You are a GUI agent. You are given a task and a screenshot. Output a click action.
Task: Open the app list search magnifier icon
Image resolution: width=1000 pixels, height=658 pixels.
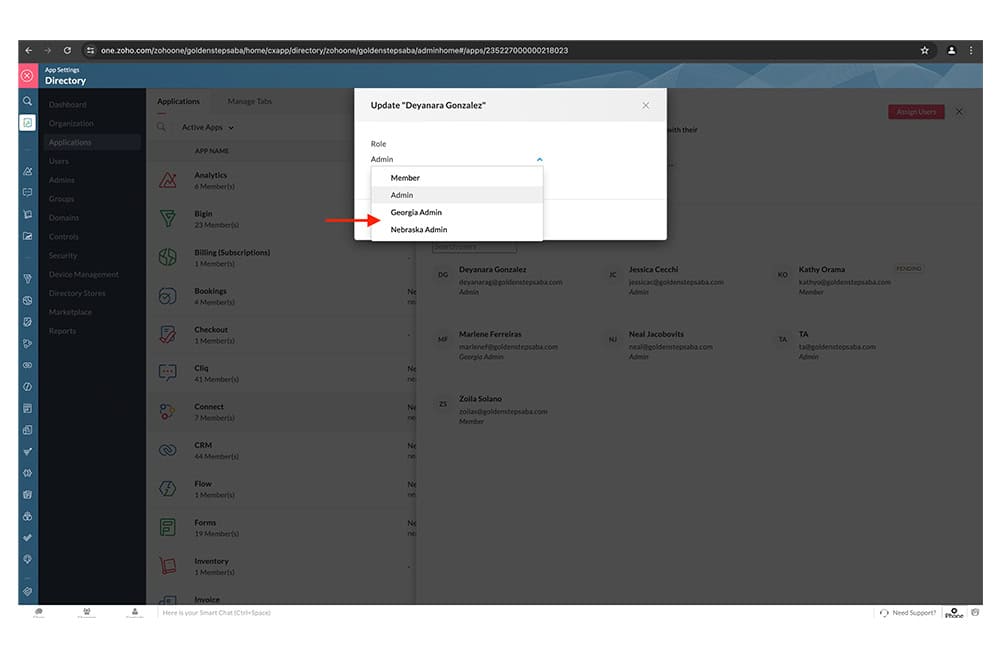[161, 127]
